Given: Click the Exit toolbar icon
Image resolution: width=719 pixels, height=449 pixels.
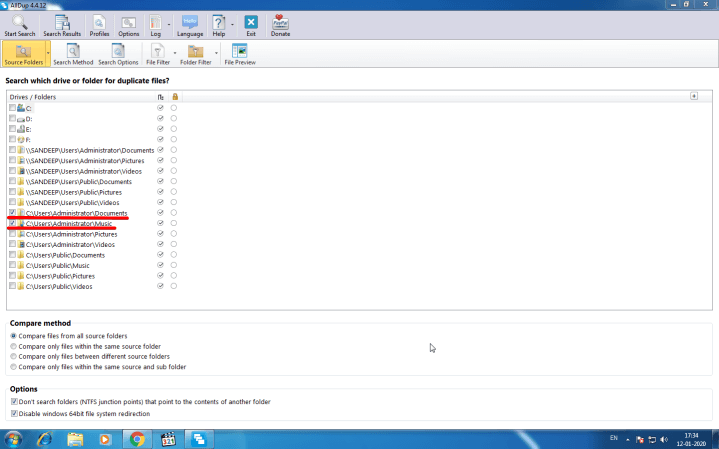Looking at the screenshot, I should [x=251, y=26].
